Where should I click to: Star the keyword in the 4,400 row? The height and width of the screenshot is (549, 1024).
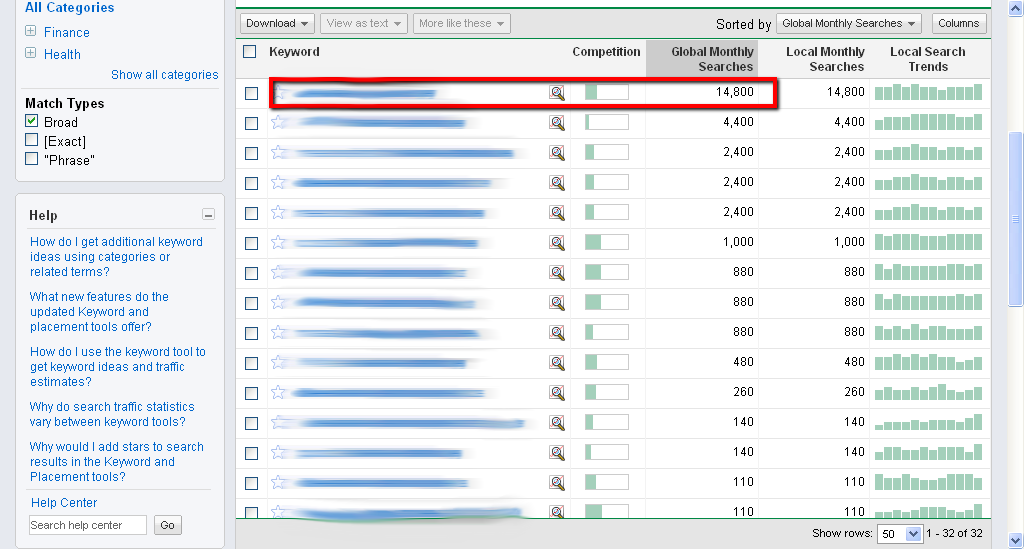click(279, 122)
